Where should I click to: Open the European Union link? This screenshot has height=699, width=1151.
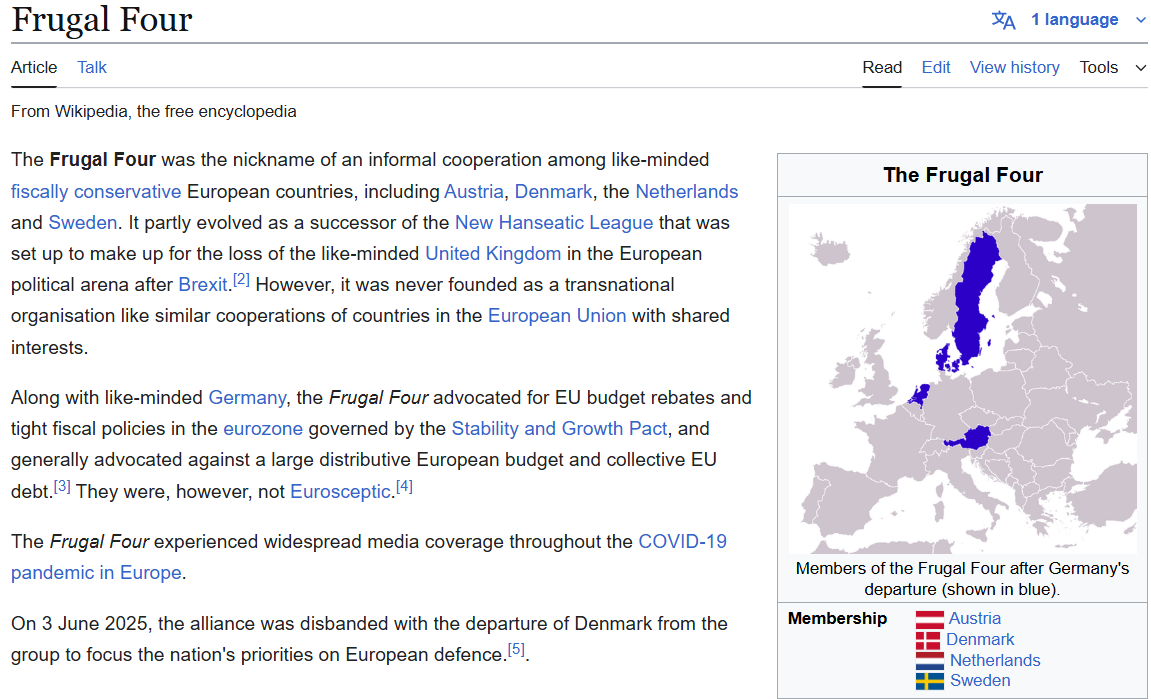coord(557,316)
